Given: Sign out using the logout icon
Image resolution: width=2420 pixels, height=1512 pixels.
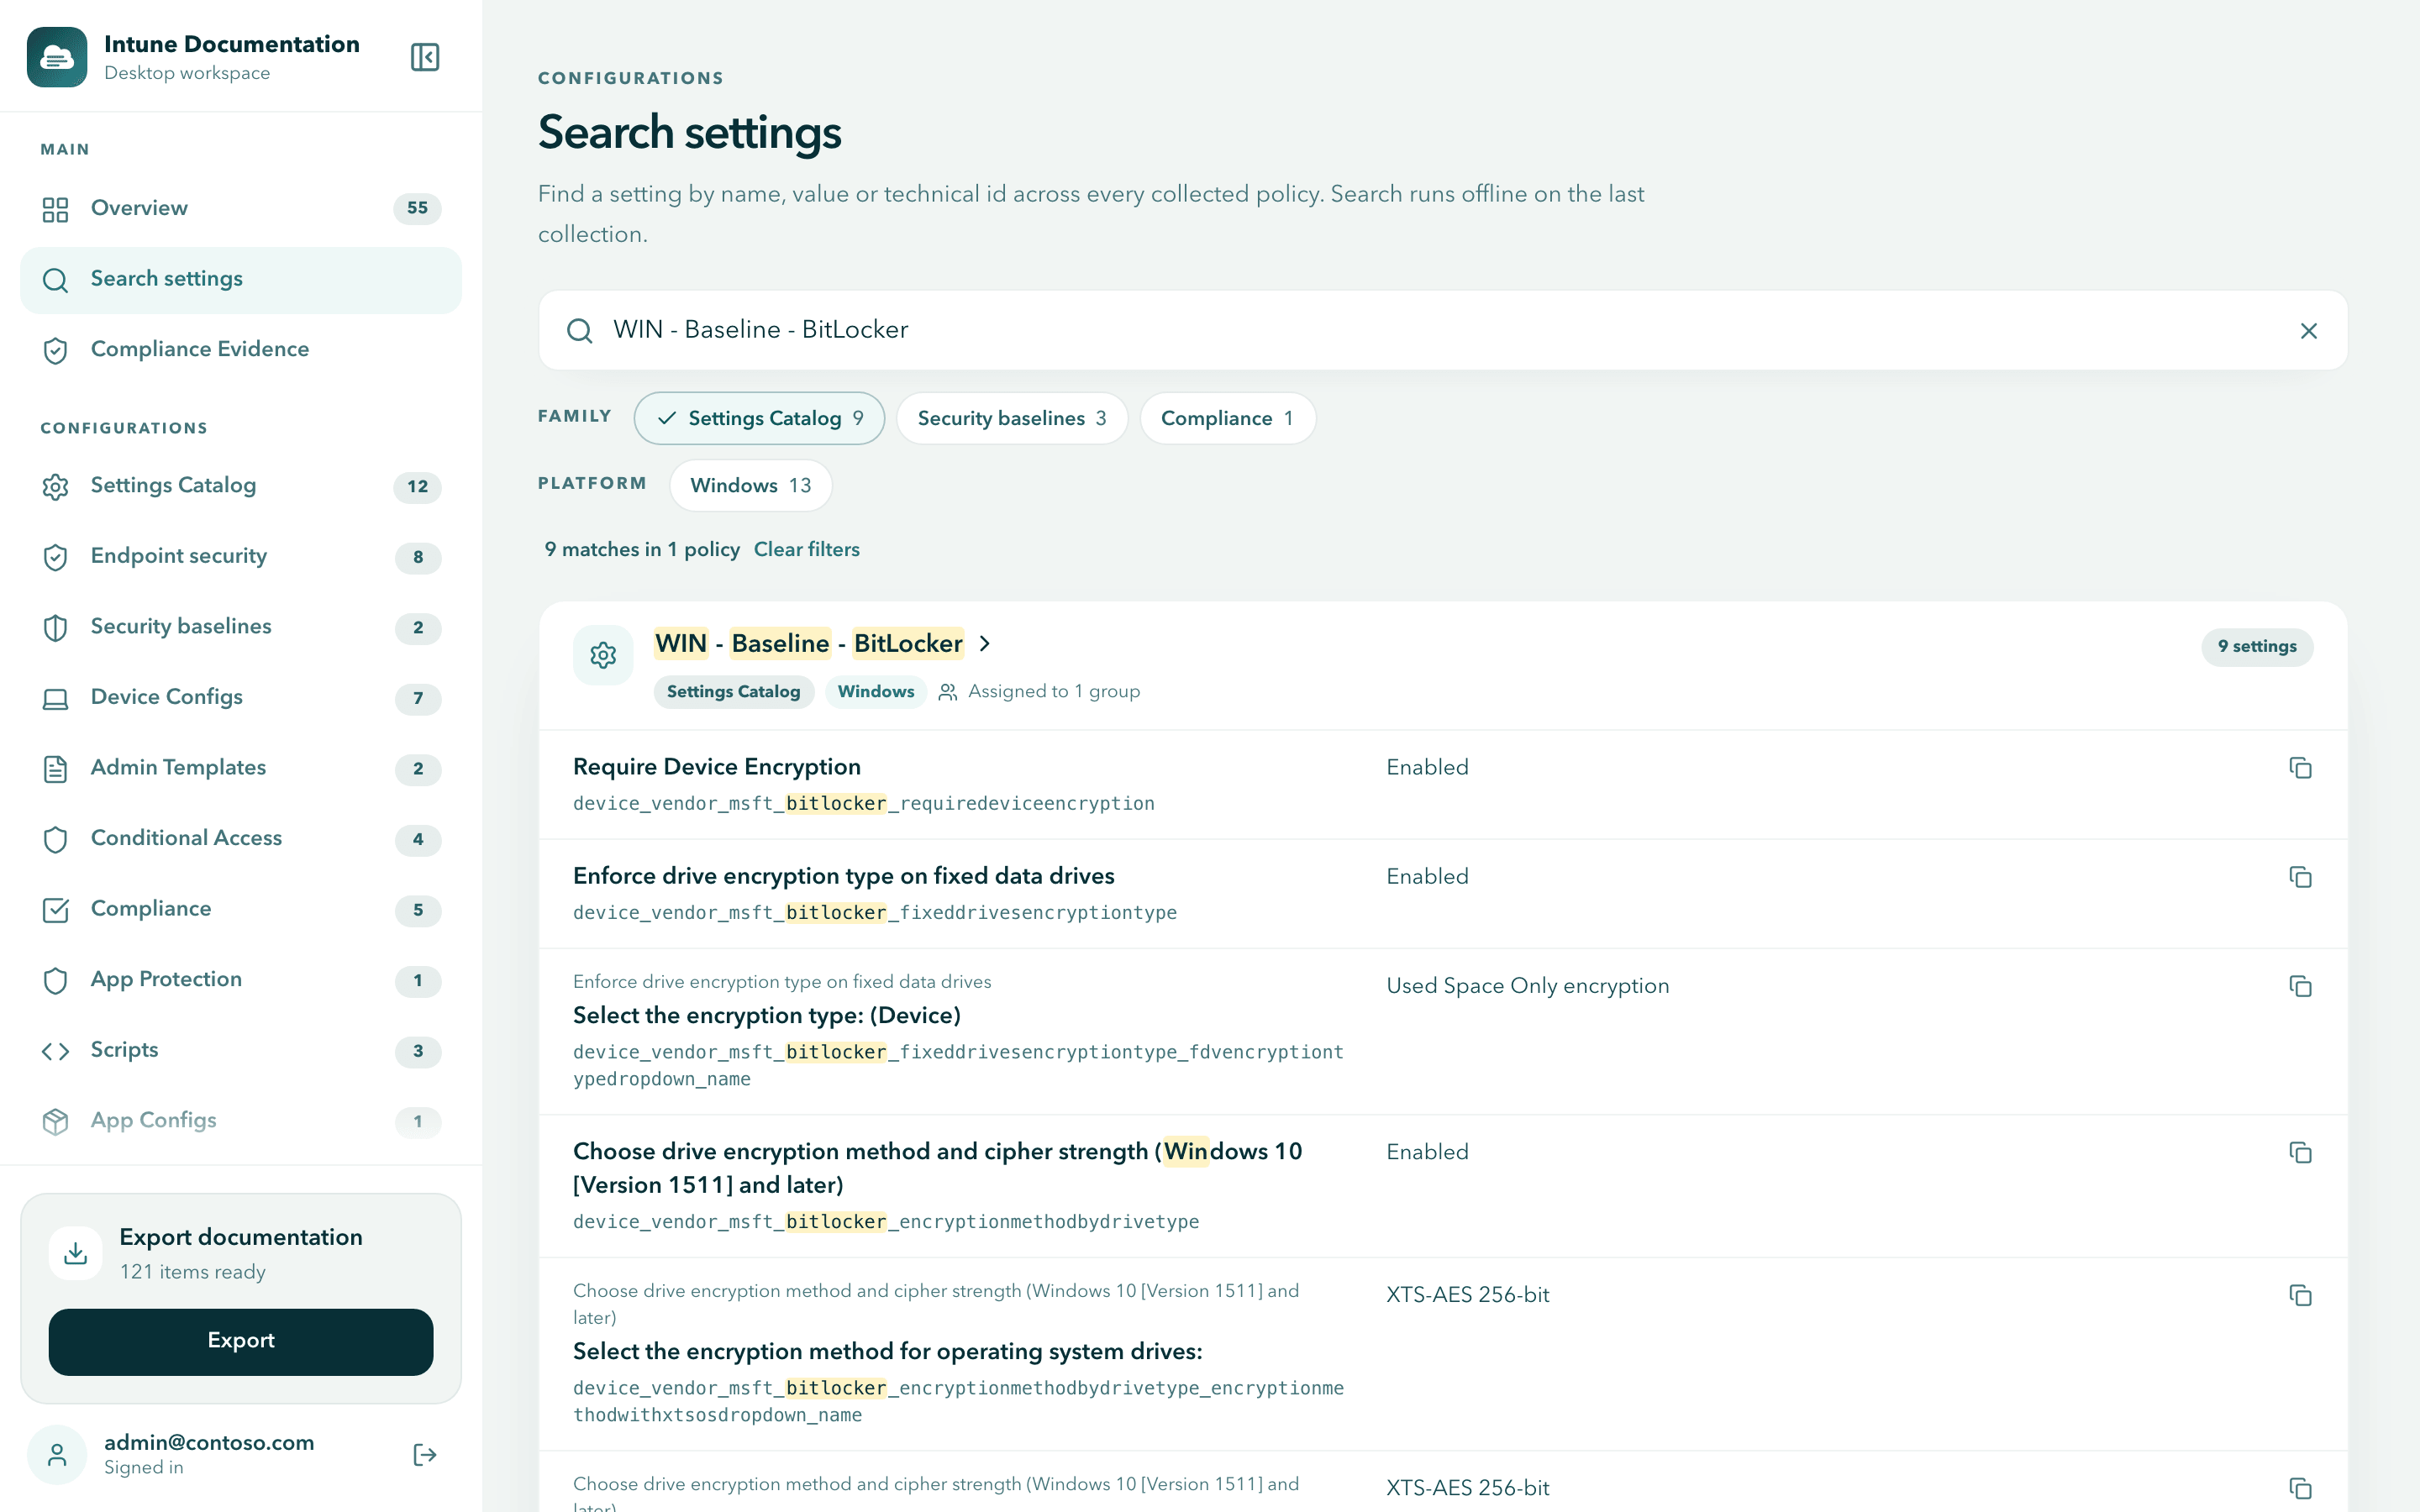Looking at the screenshot, I should (x=425, y=1454).
